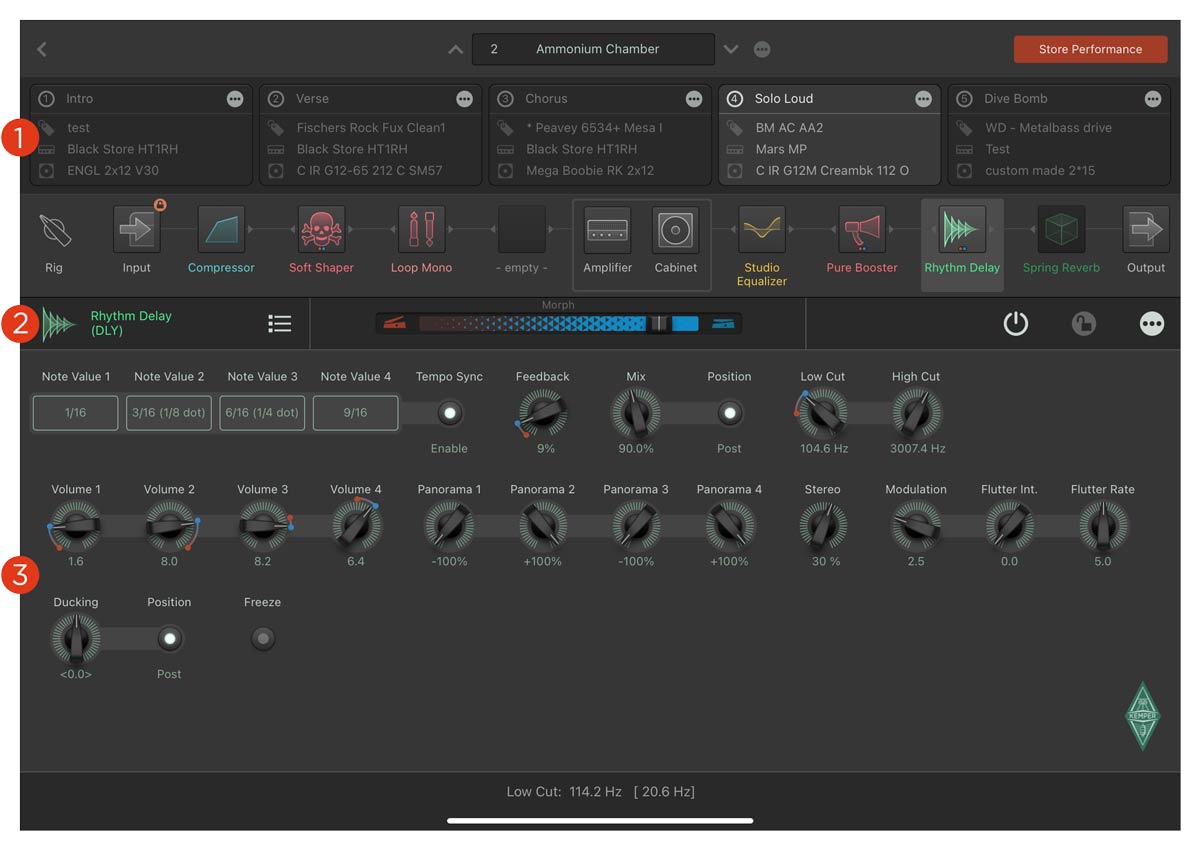Select the Intro performance slot
This screenshot has width=1200, height=850.
coord(141,135)
